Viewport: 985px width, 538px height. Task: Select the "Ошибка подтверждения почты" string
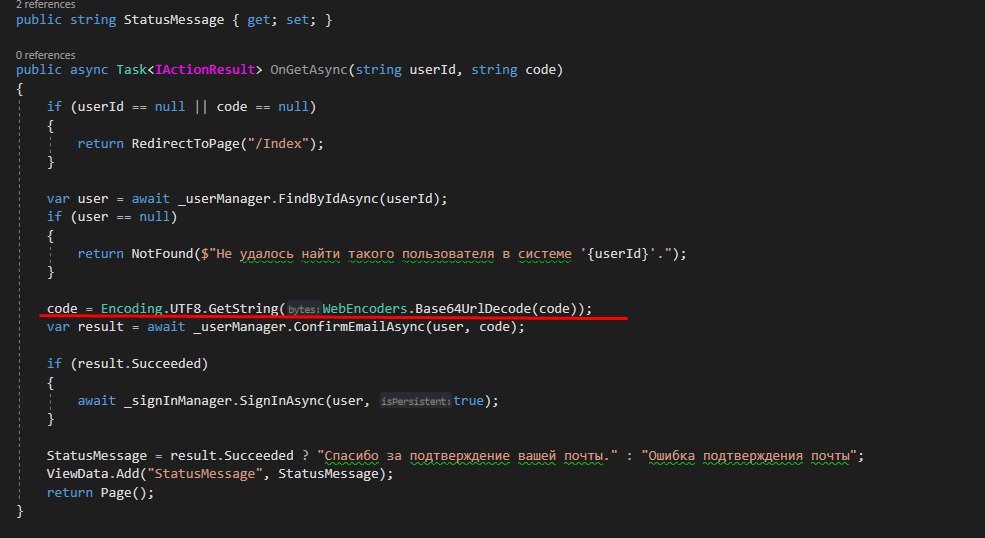[x=749, y=456]
